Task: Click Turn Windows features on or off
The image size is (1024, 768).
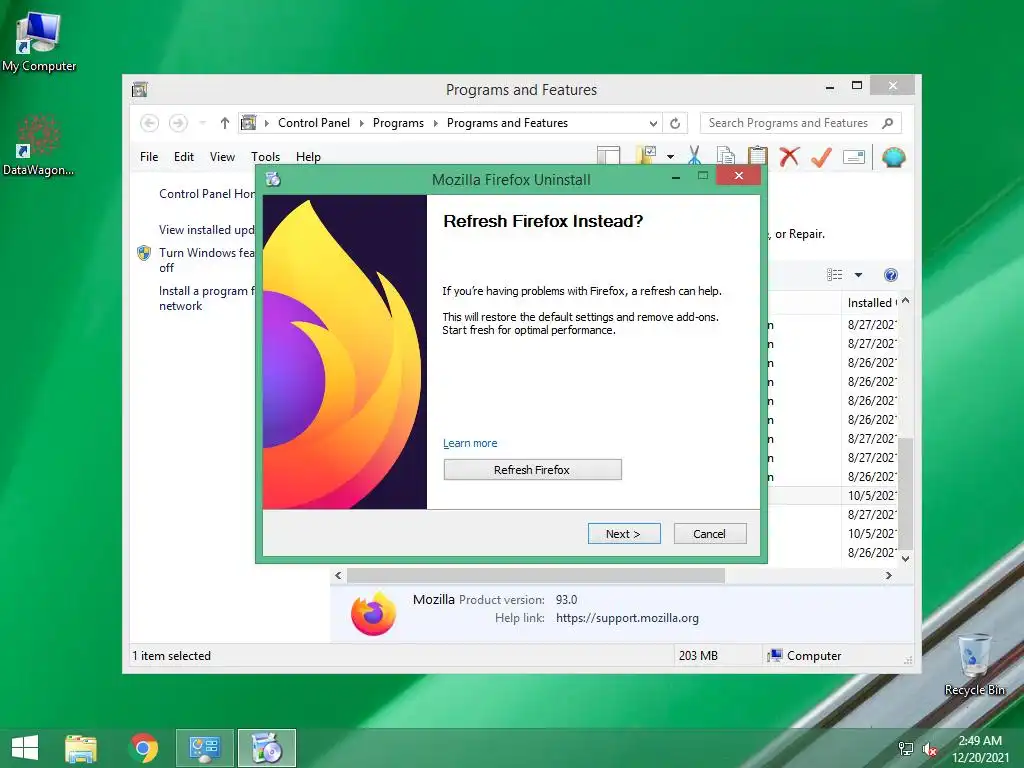Action: tap(206, 260)
